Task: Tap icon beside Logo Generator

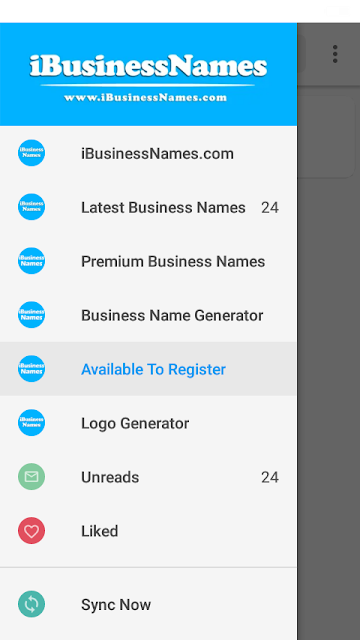Action: (31, 423)
